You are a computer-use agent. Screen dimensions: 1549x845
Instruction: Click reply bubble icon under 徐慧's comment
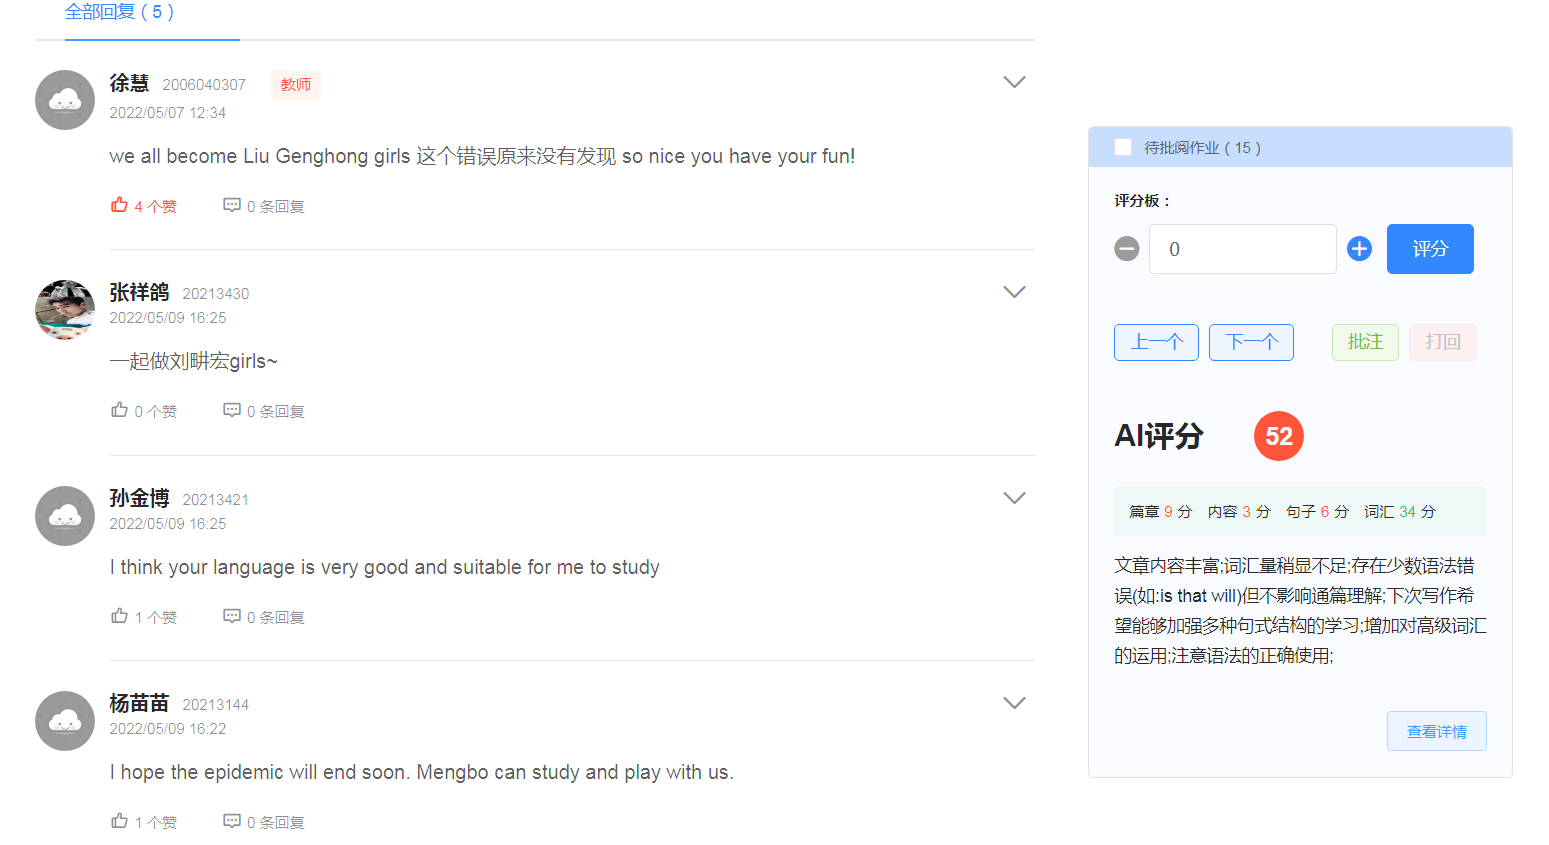click(232, 205)
